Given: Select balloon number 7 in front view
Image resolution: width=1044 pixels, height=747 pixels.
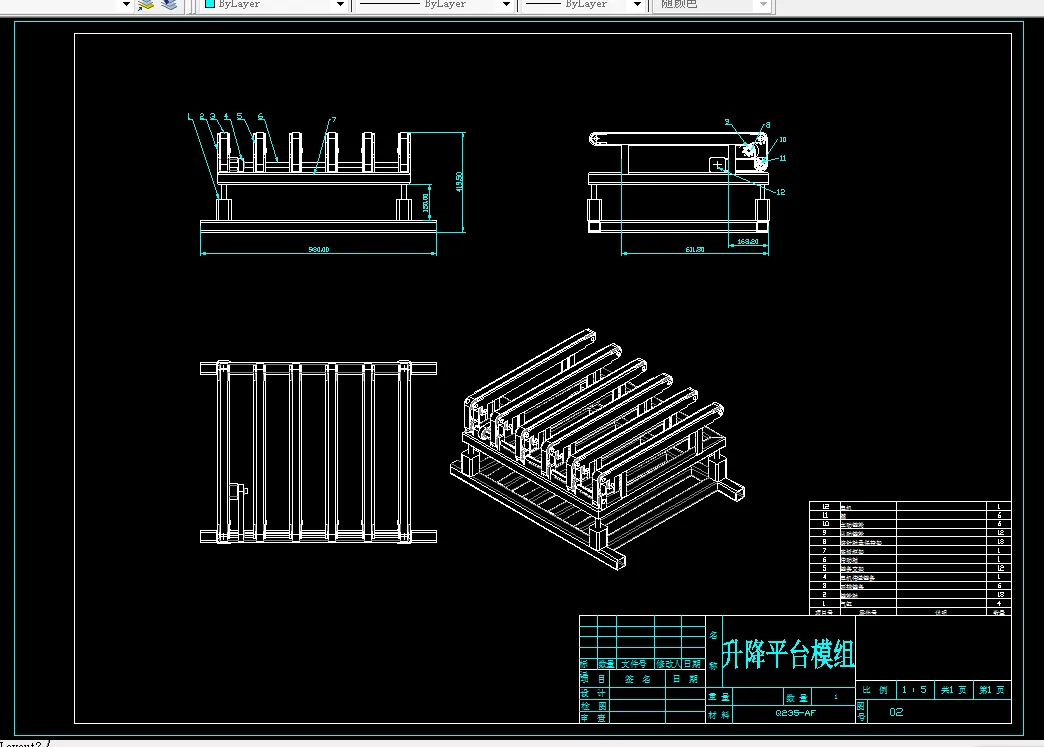Looking at the screenshot, I should (x=334, y=120).
